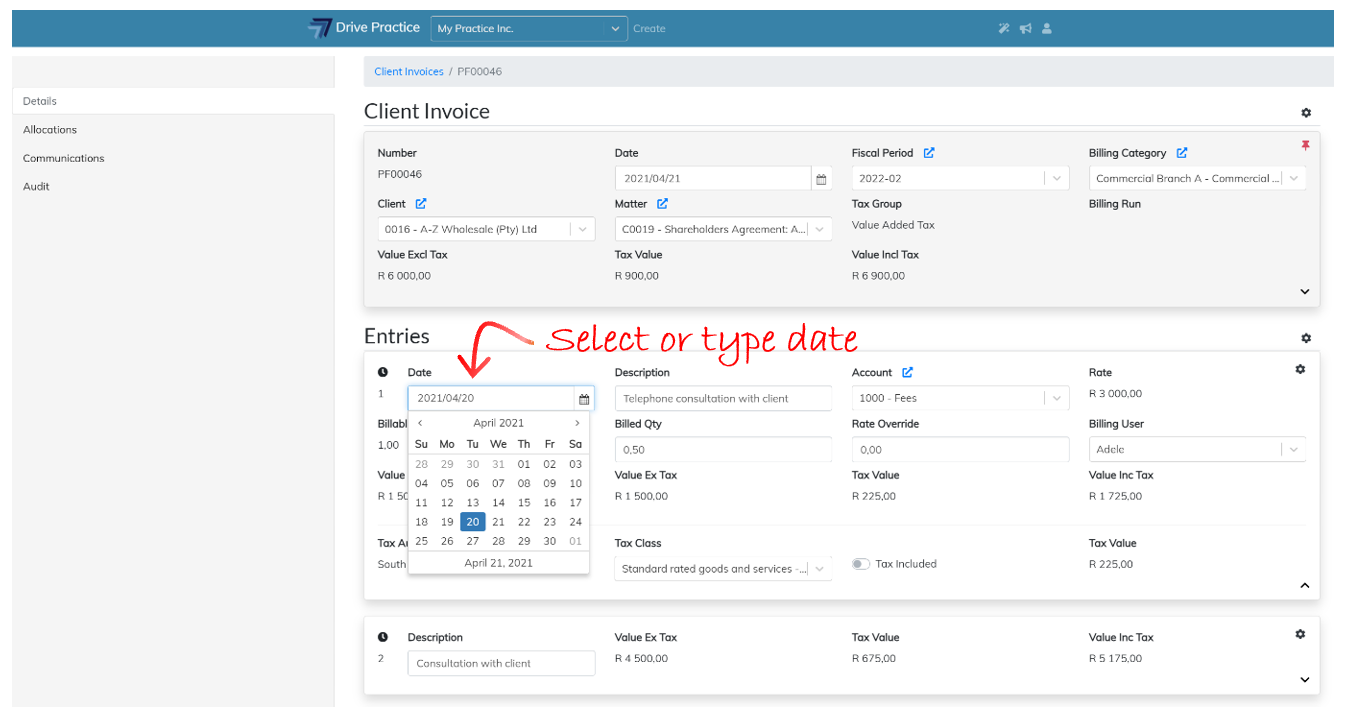Open external link icon next to Matter
This screenshot has height=720, width=1356.
click(662, 204)
